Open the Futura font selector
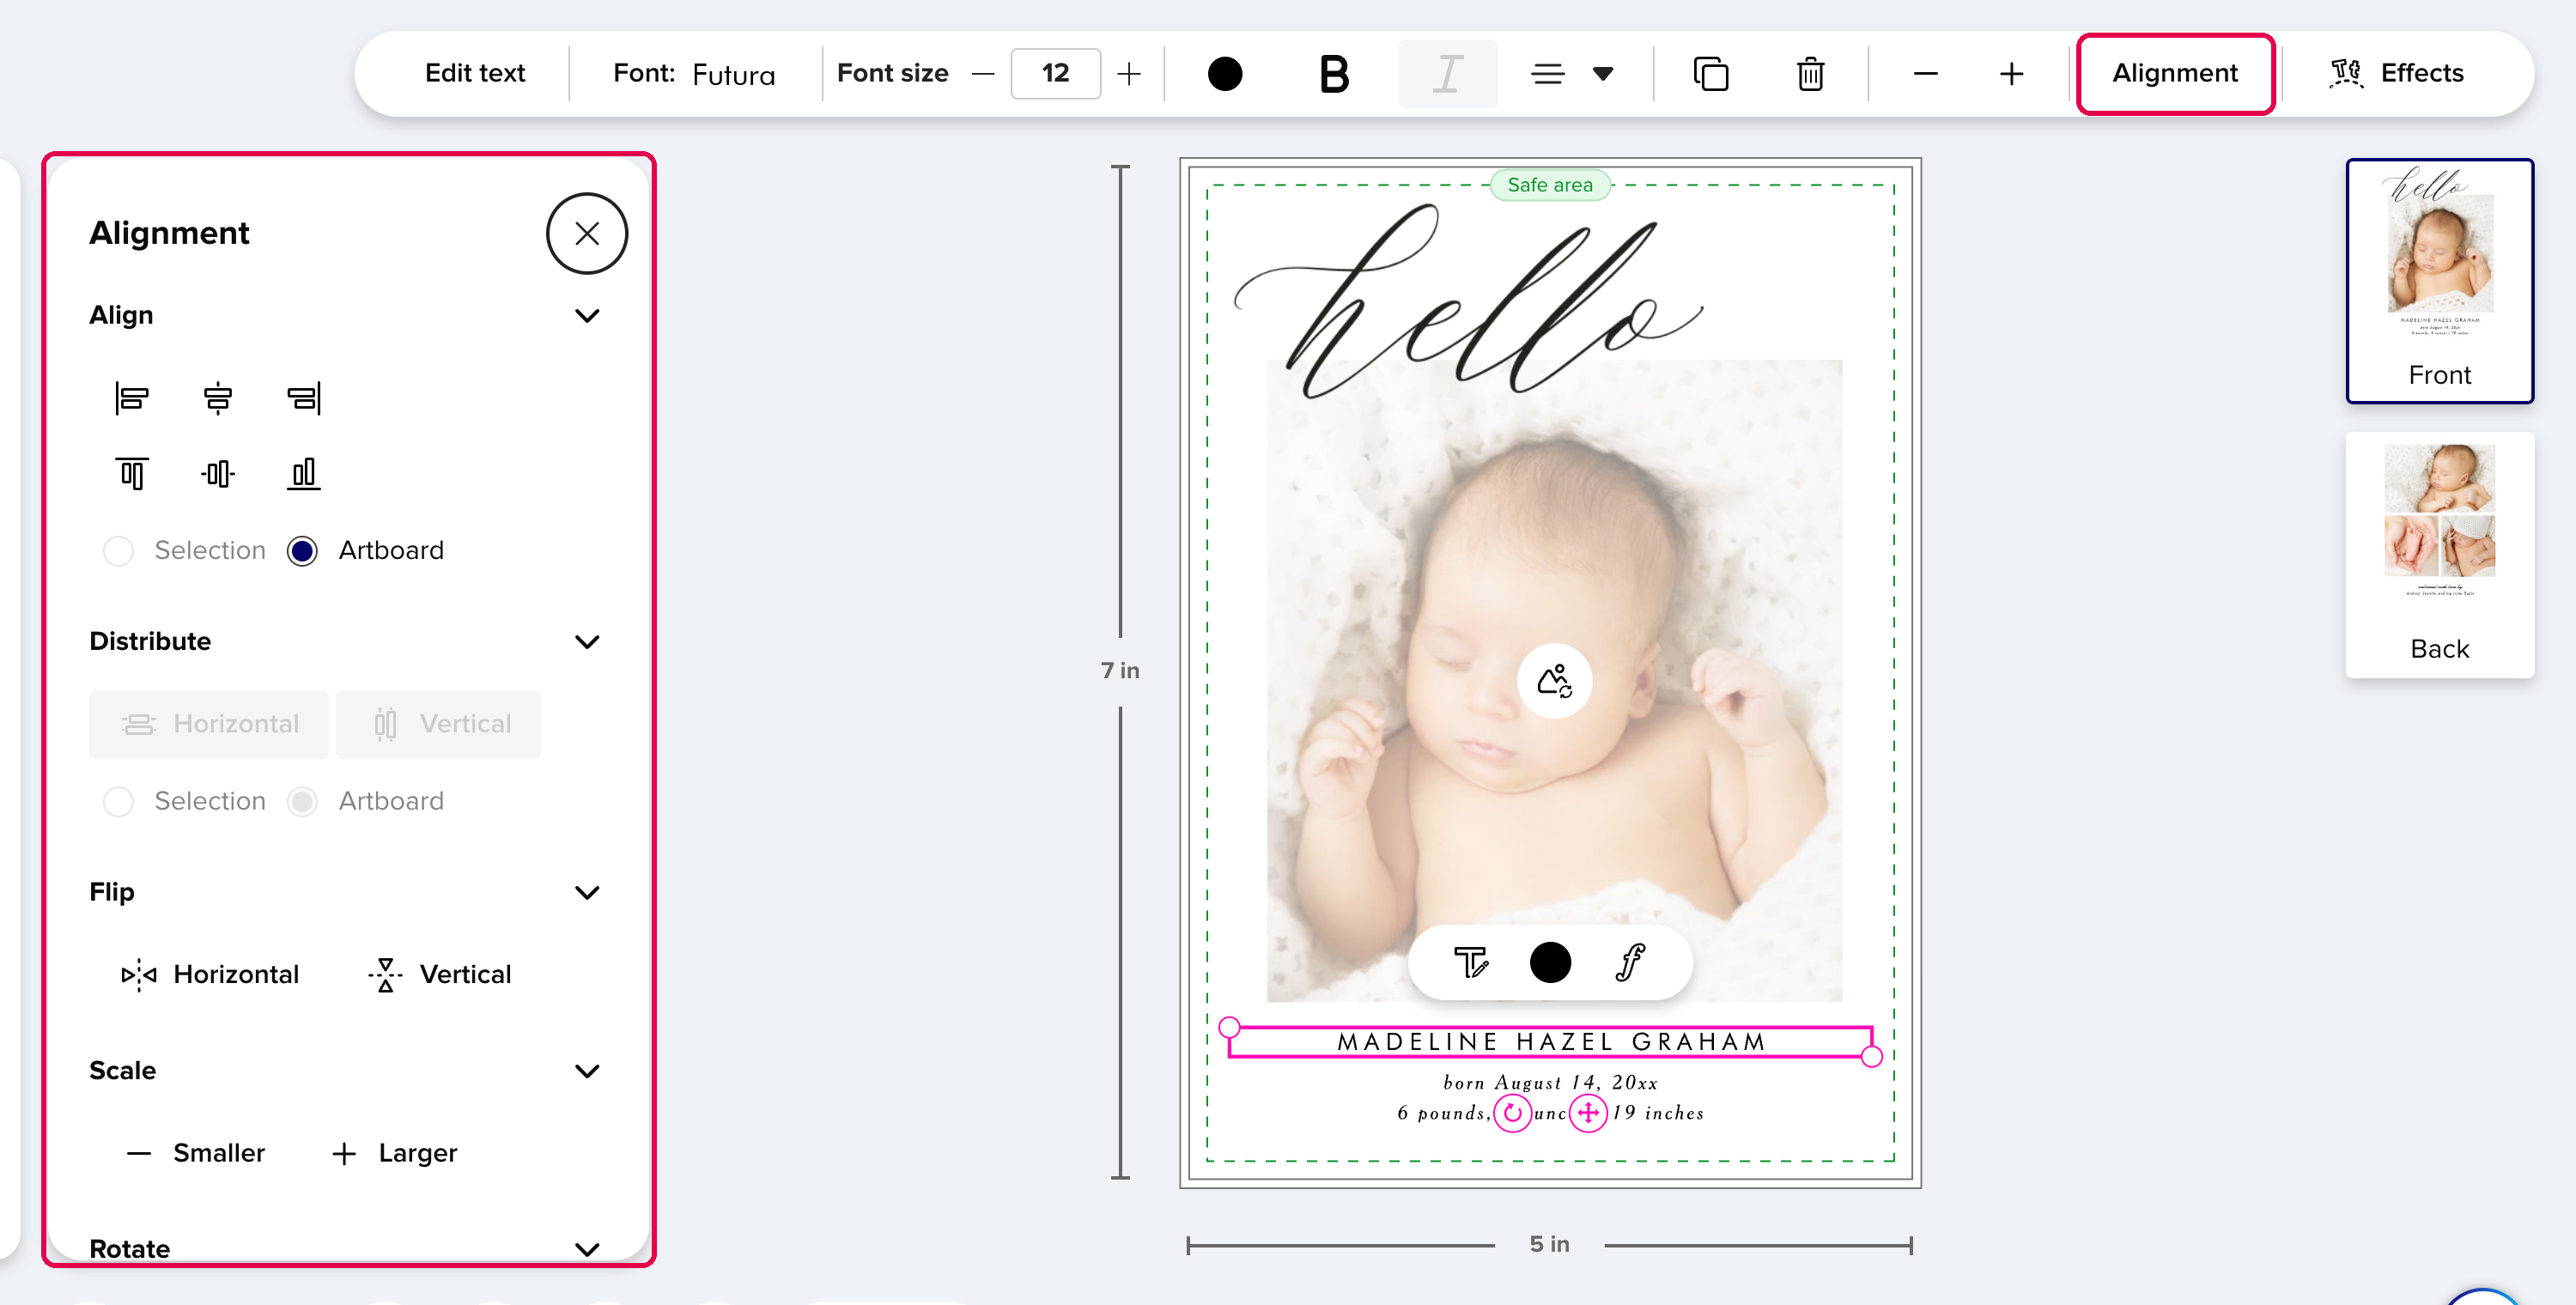This screenshot has height=1305, width=2576. pos(694,74)
